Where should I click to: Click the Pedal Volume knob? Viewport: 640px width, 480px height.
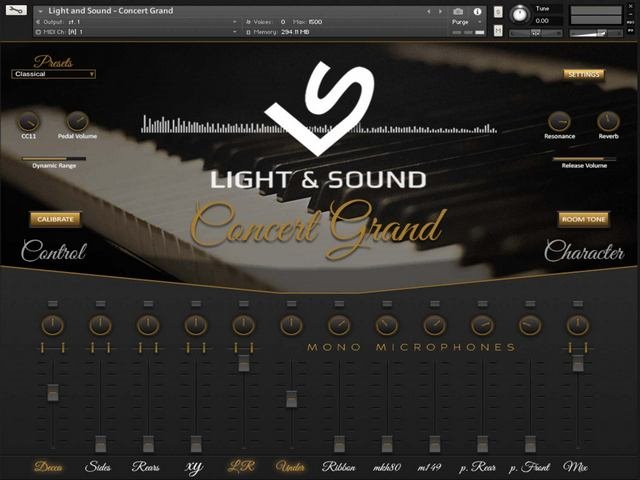tap(77, 120)
